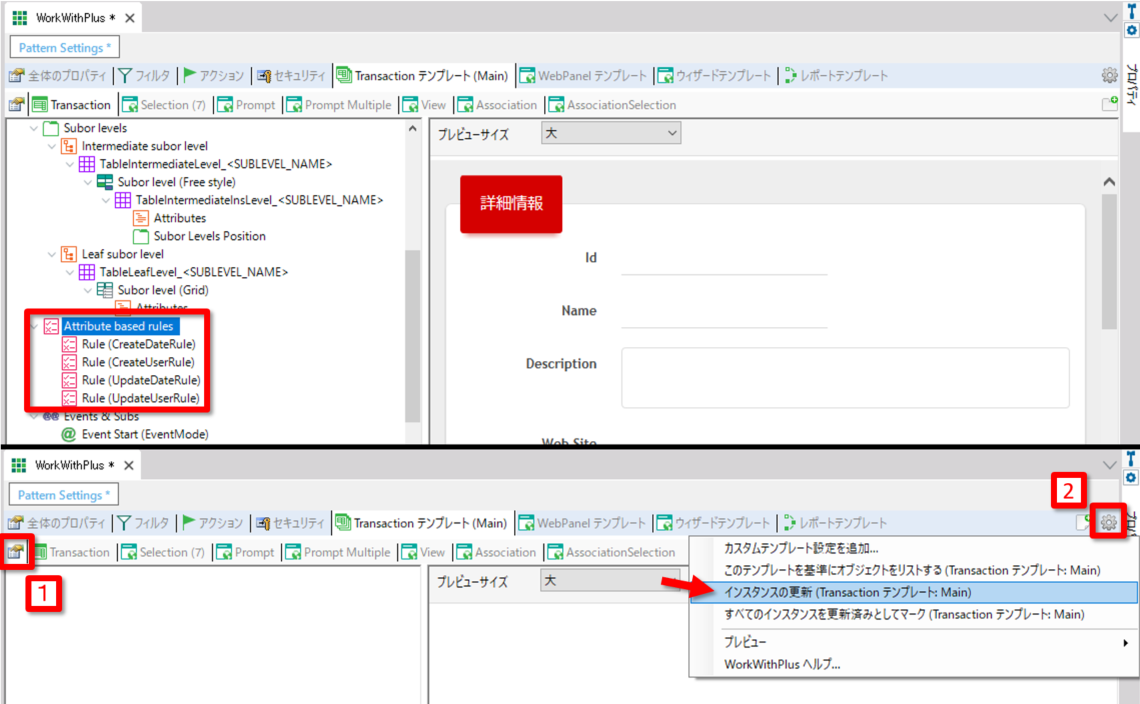Switch to フィルタ tab in top window
Viewport: 1140px width, 704px height.
pos(145,76)
